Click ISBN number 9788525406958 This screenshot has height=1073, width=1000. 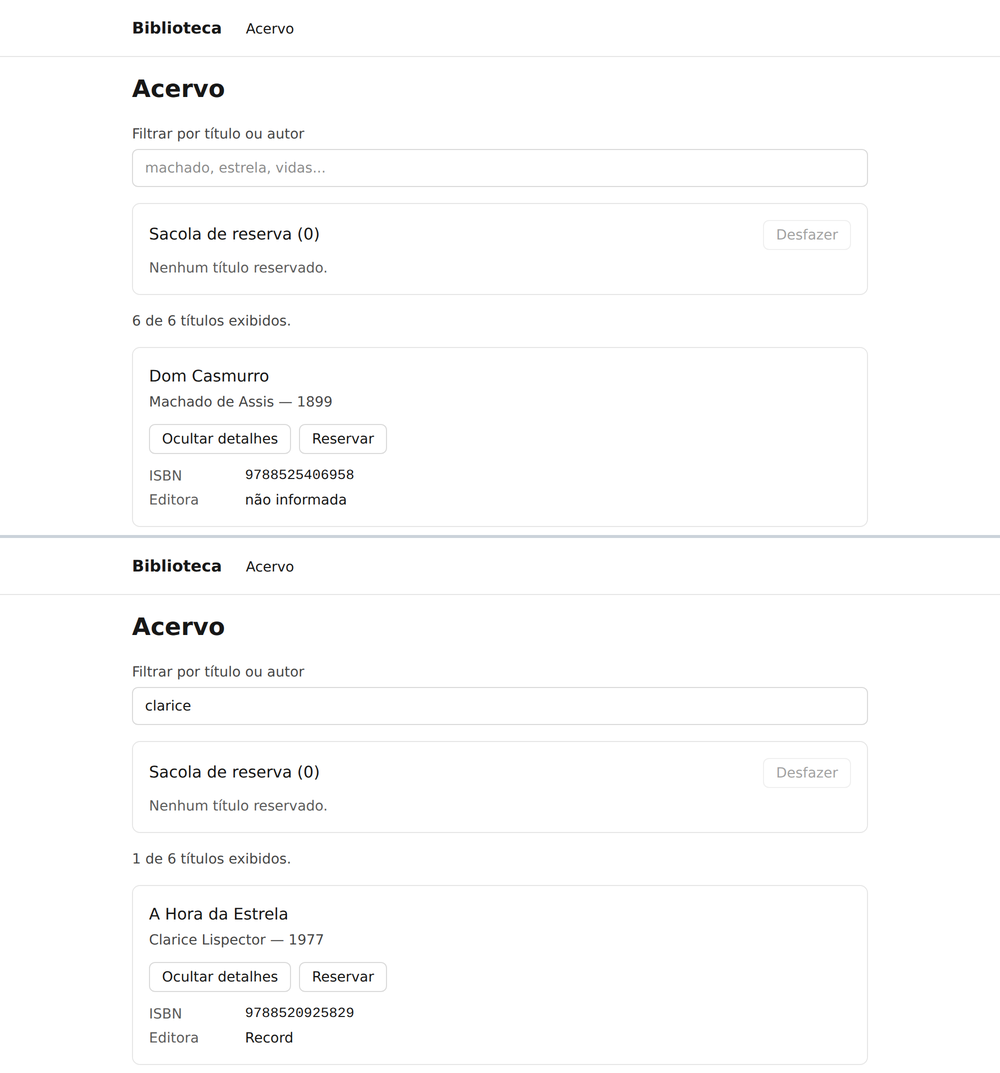[299, 474]
